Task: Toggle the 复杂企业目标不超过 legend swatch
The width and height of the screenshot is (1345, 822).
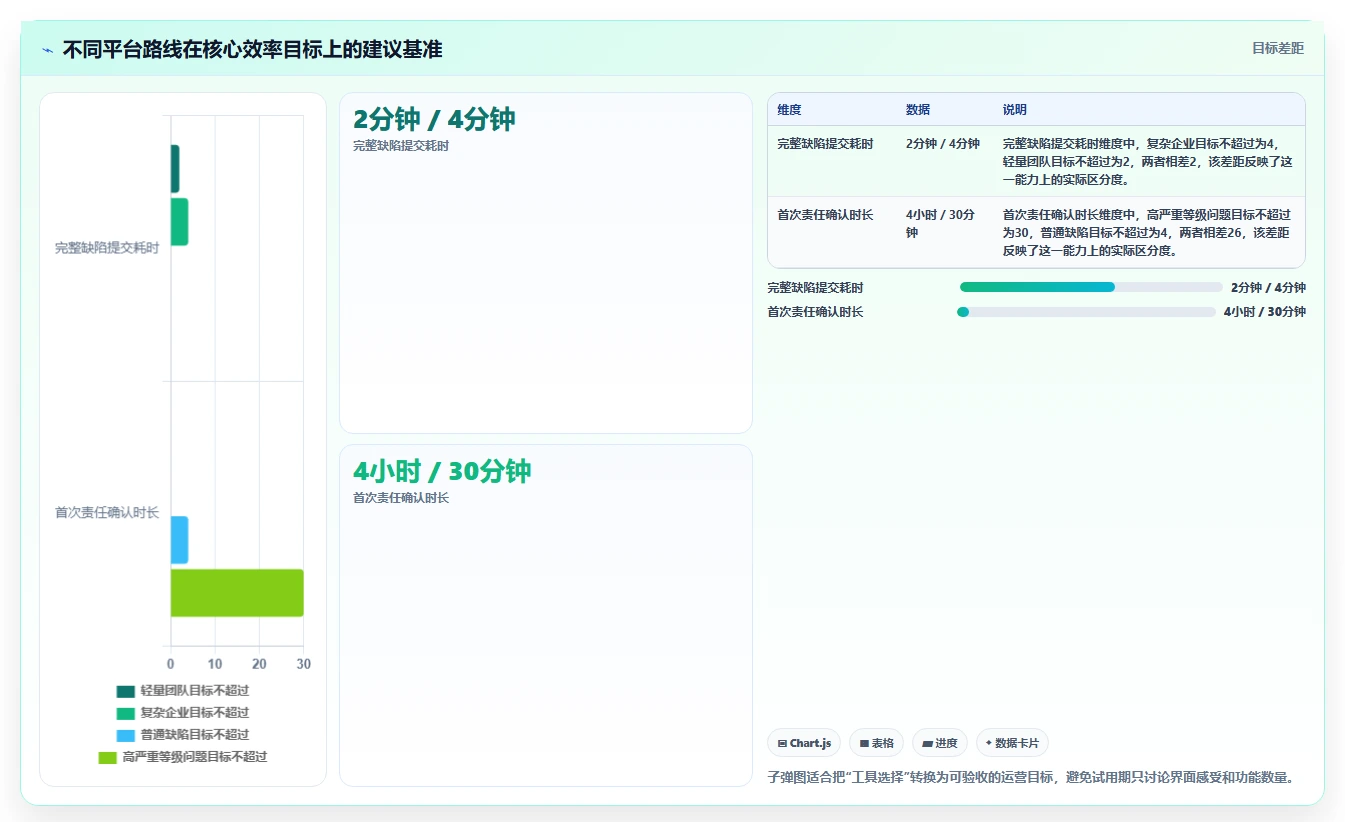Action: (x=126, y=713)
